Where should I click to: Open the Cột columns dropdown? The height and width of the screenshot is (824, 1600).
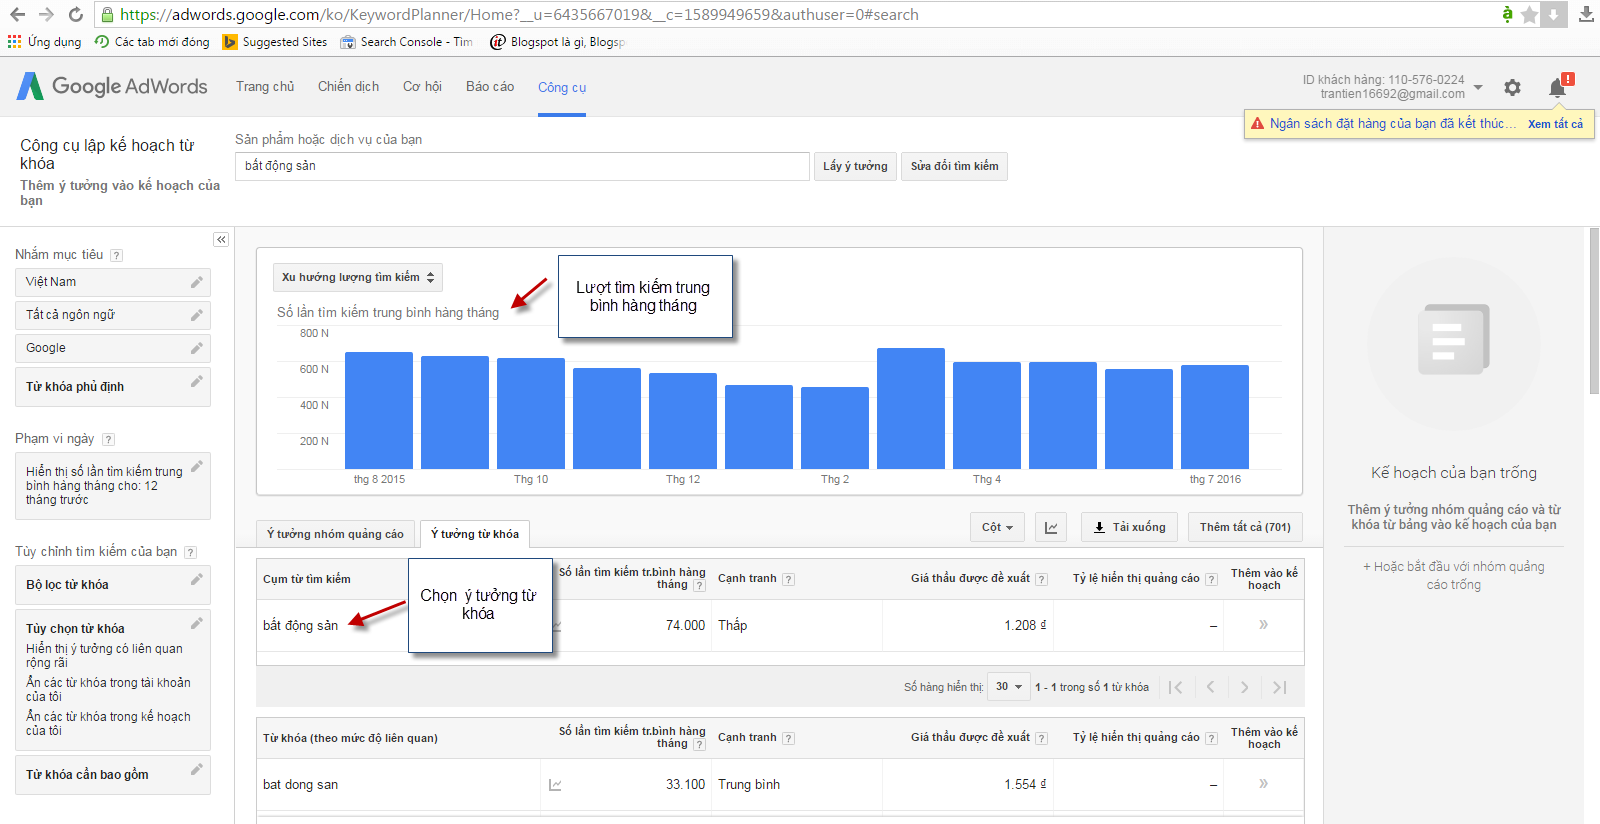(x=997, y=527)
